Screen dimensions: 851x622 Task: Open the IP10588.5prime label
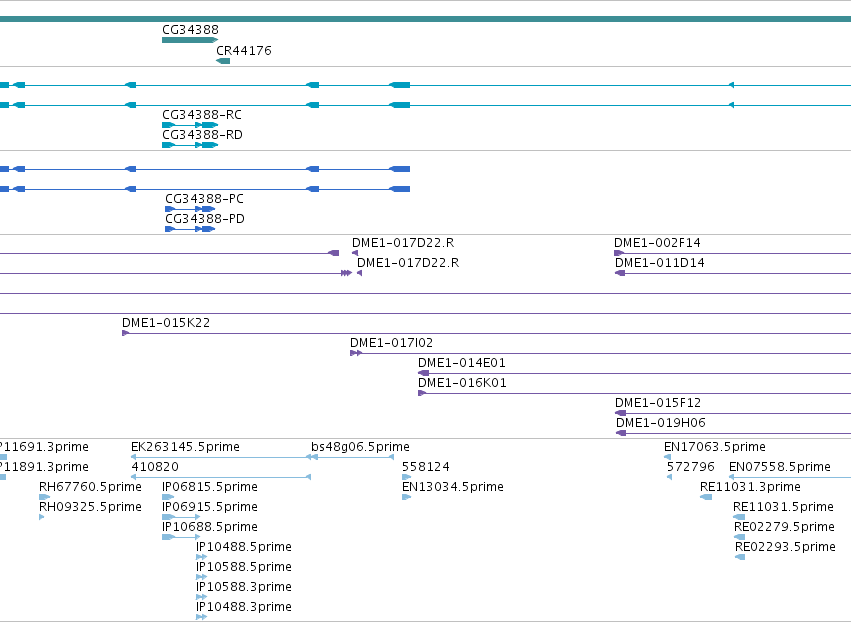point(244,567)
